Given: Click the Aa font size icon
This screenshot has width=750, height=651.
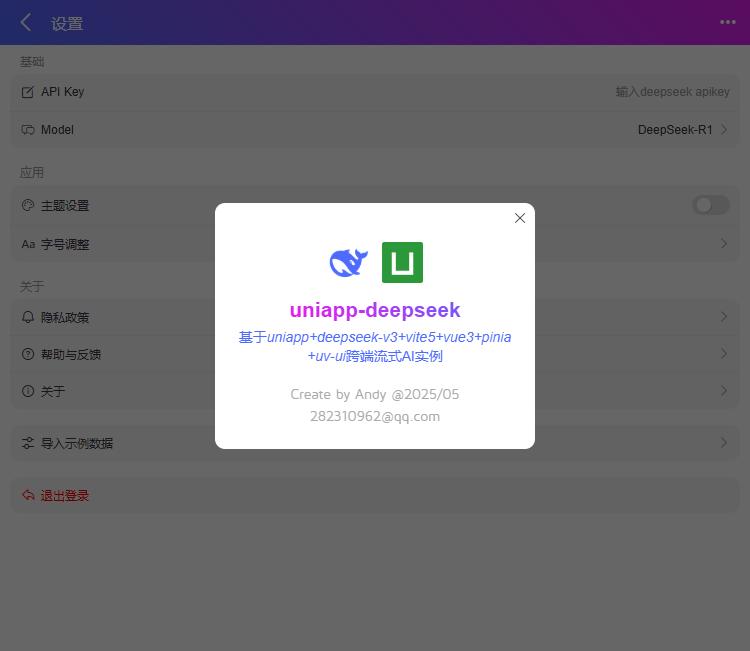Looking at the screenshot, I should [28, 244].
